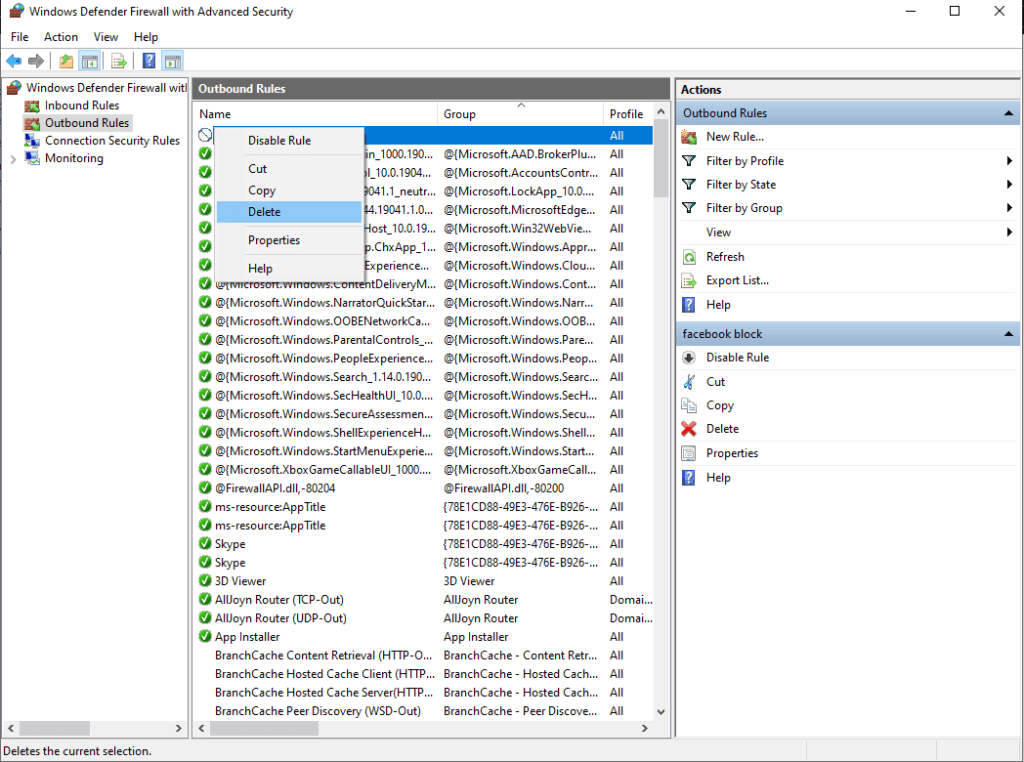Click the Inbound Rules tree icon

pos(32,106)
